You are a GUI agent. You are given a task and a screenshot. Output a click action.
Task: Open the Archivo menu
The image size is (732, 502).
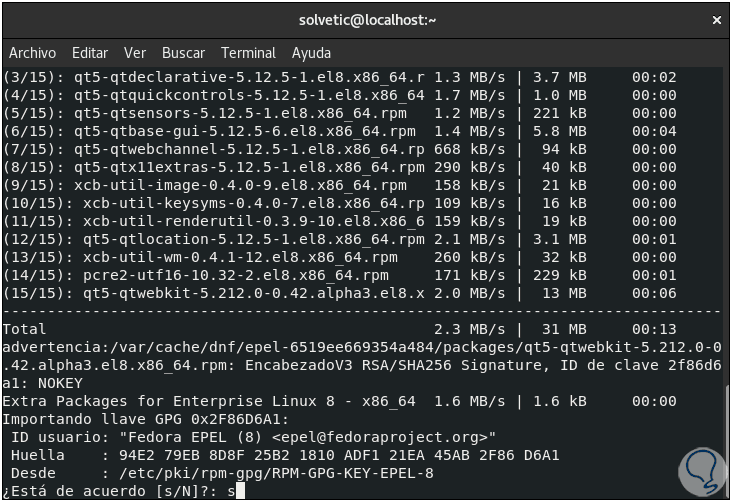coord(33,53)
